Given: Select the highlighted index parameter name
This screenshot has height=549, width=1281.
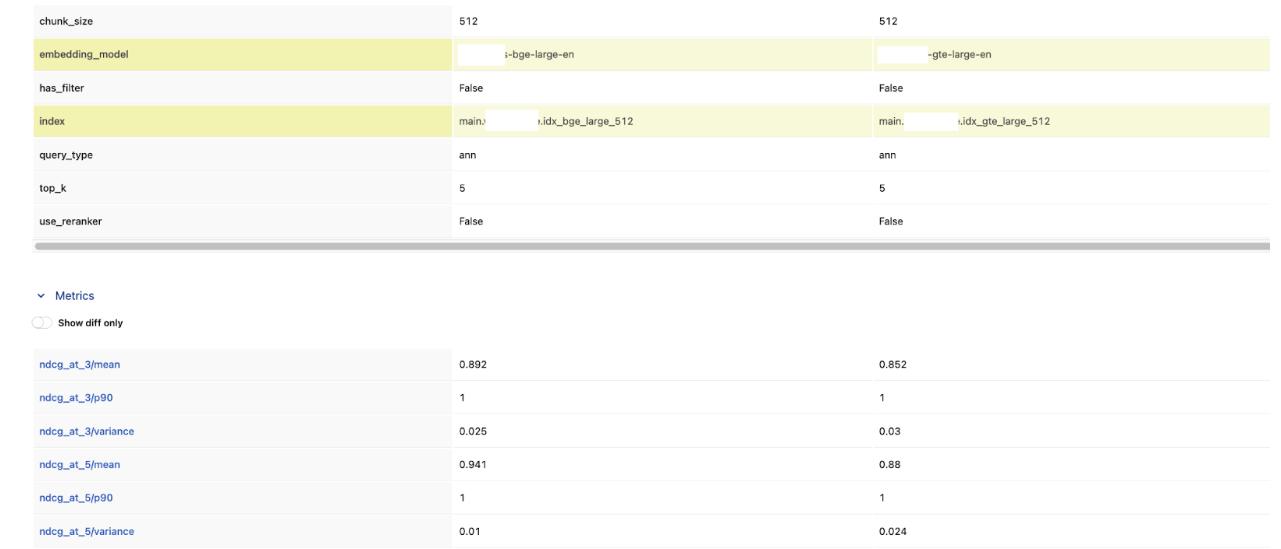Looking at the screenshot, I should click(52, 121).
